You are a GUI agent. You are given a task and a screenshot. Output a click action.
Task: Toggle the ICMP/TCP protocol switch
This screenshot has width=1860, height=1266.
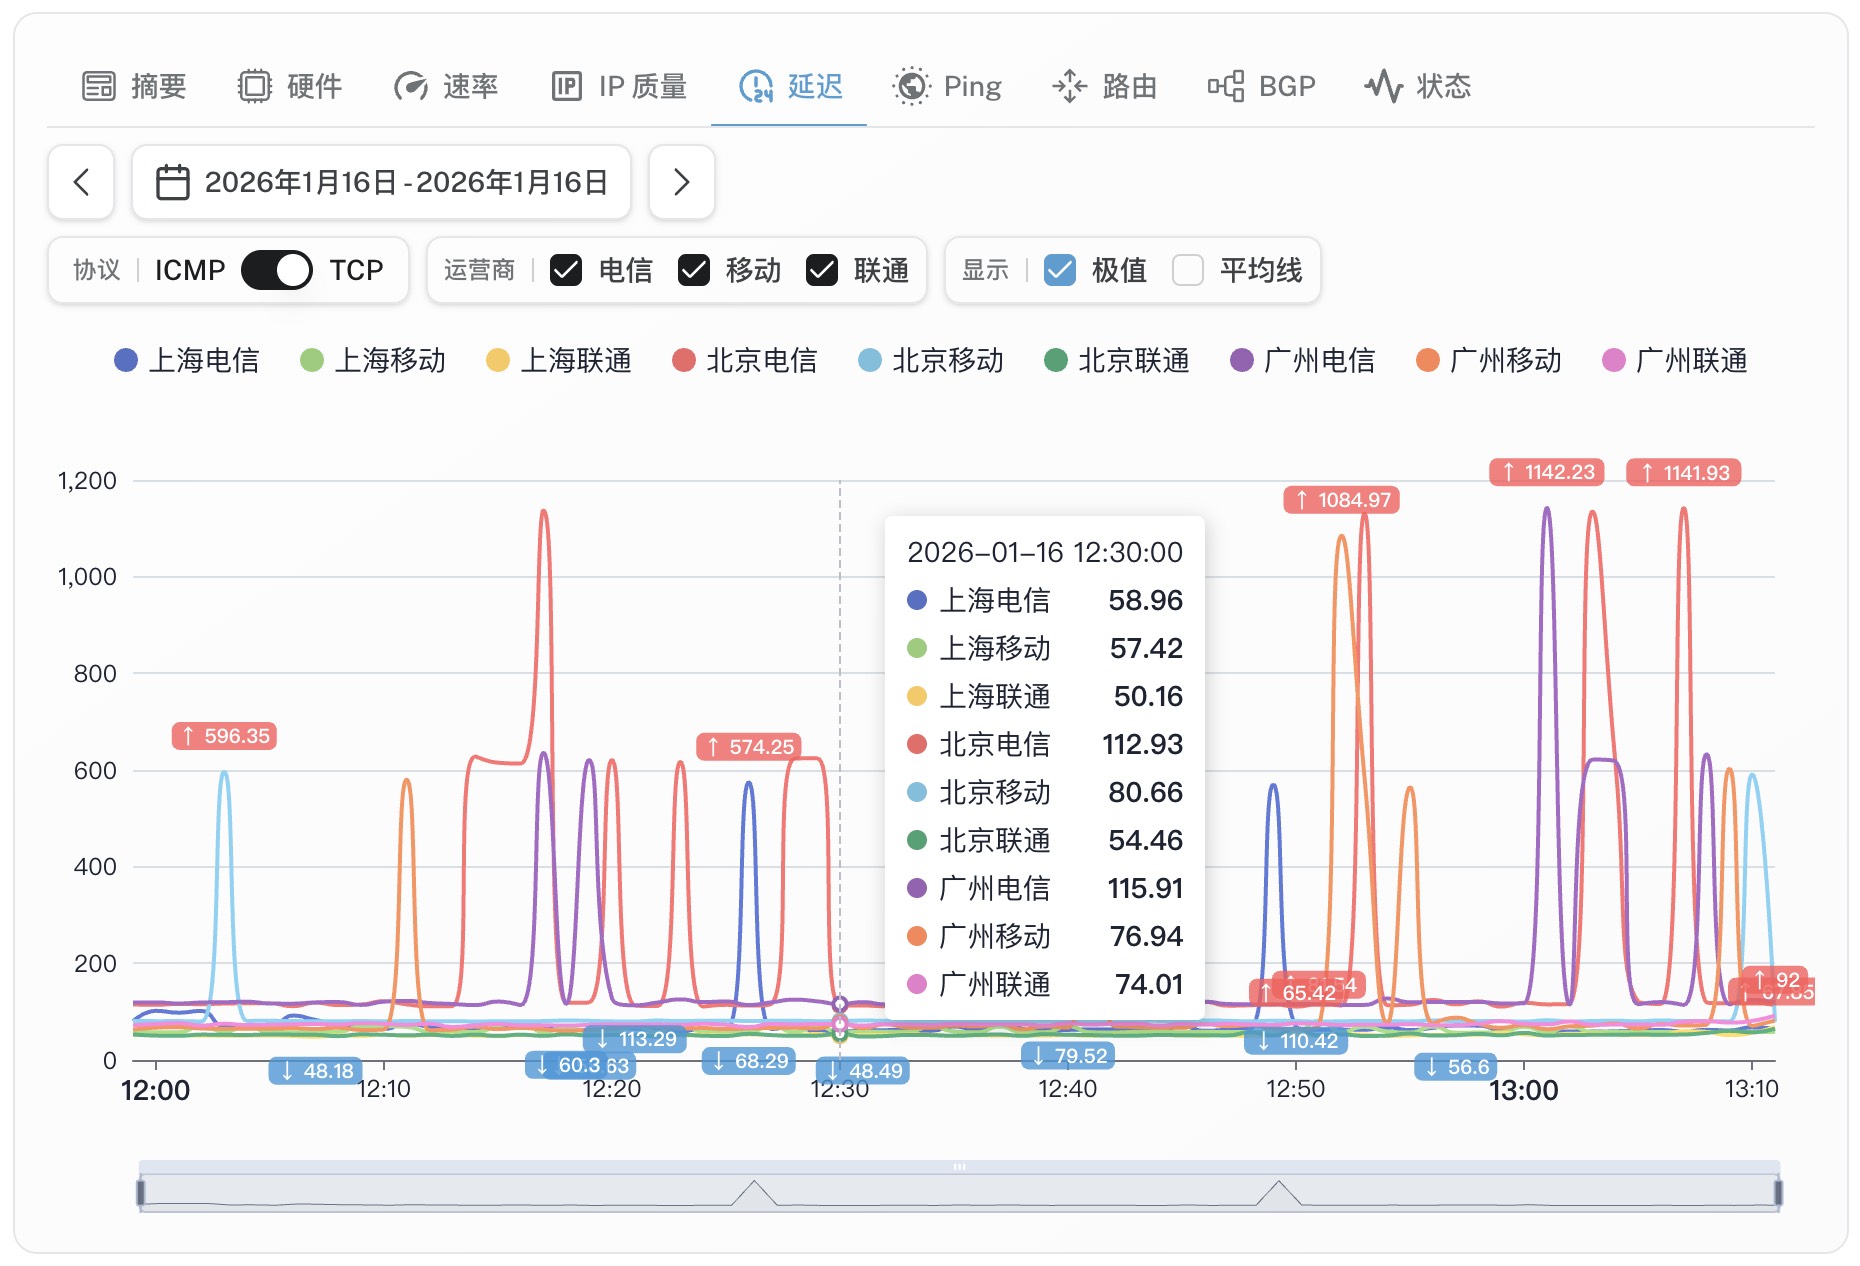[x=277, y=270]
